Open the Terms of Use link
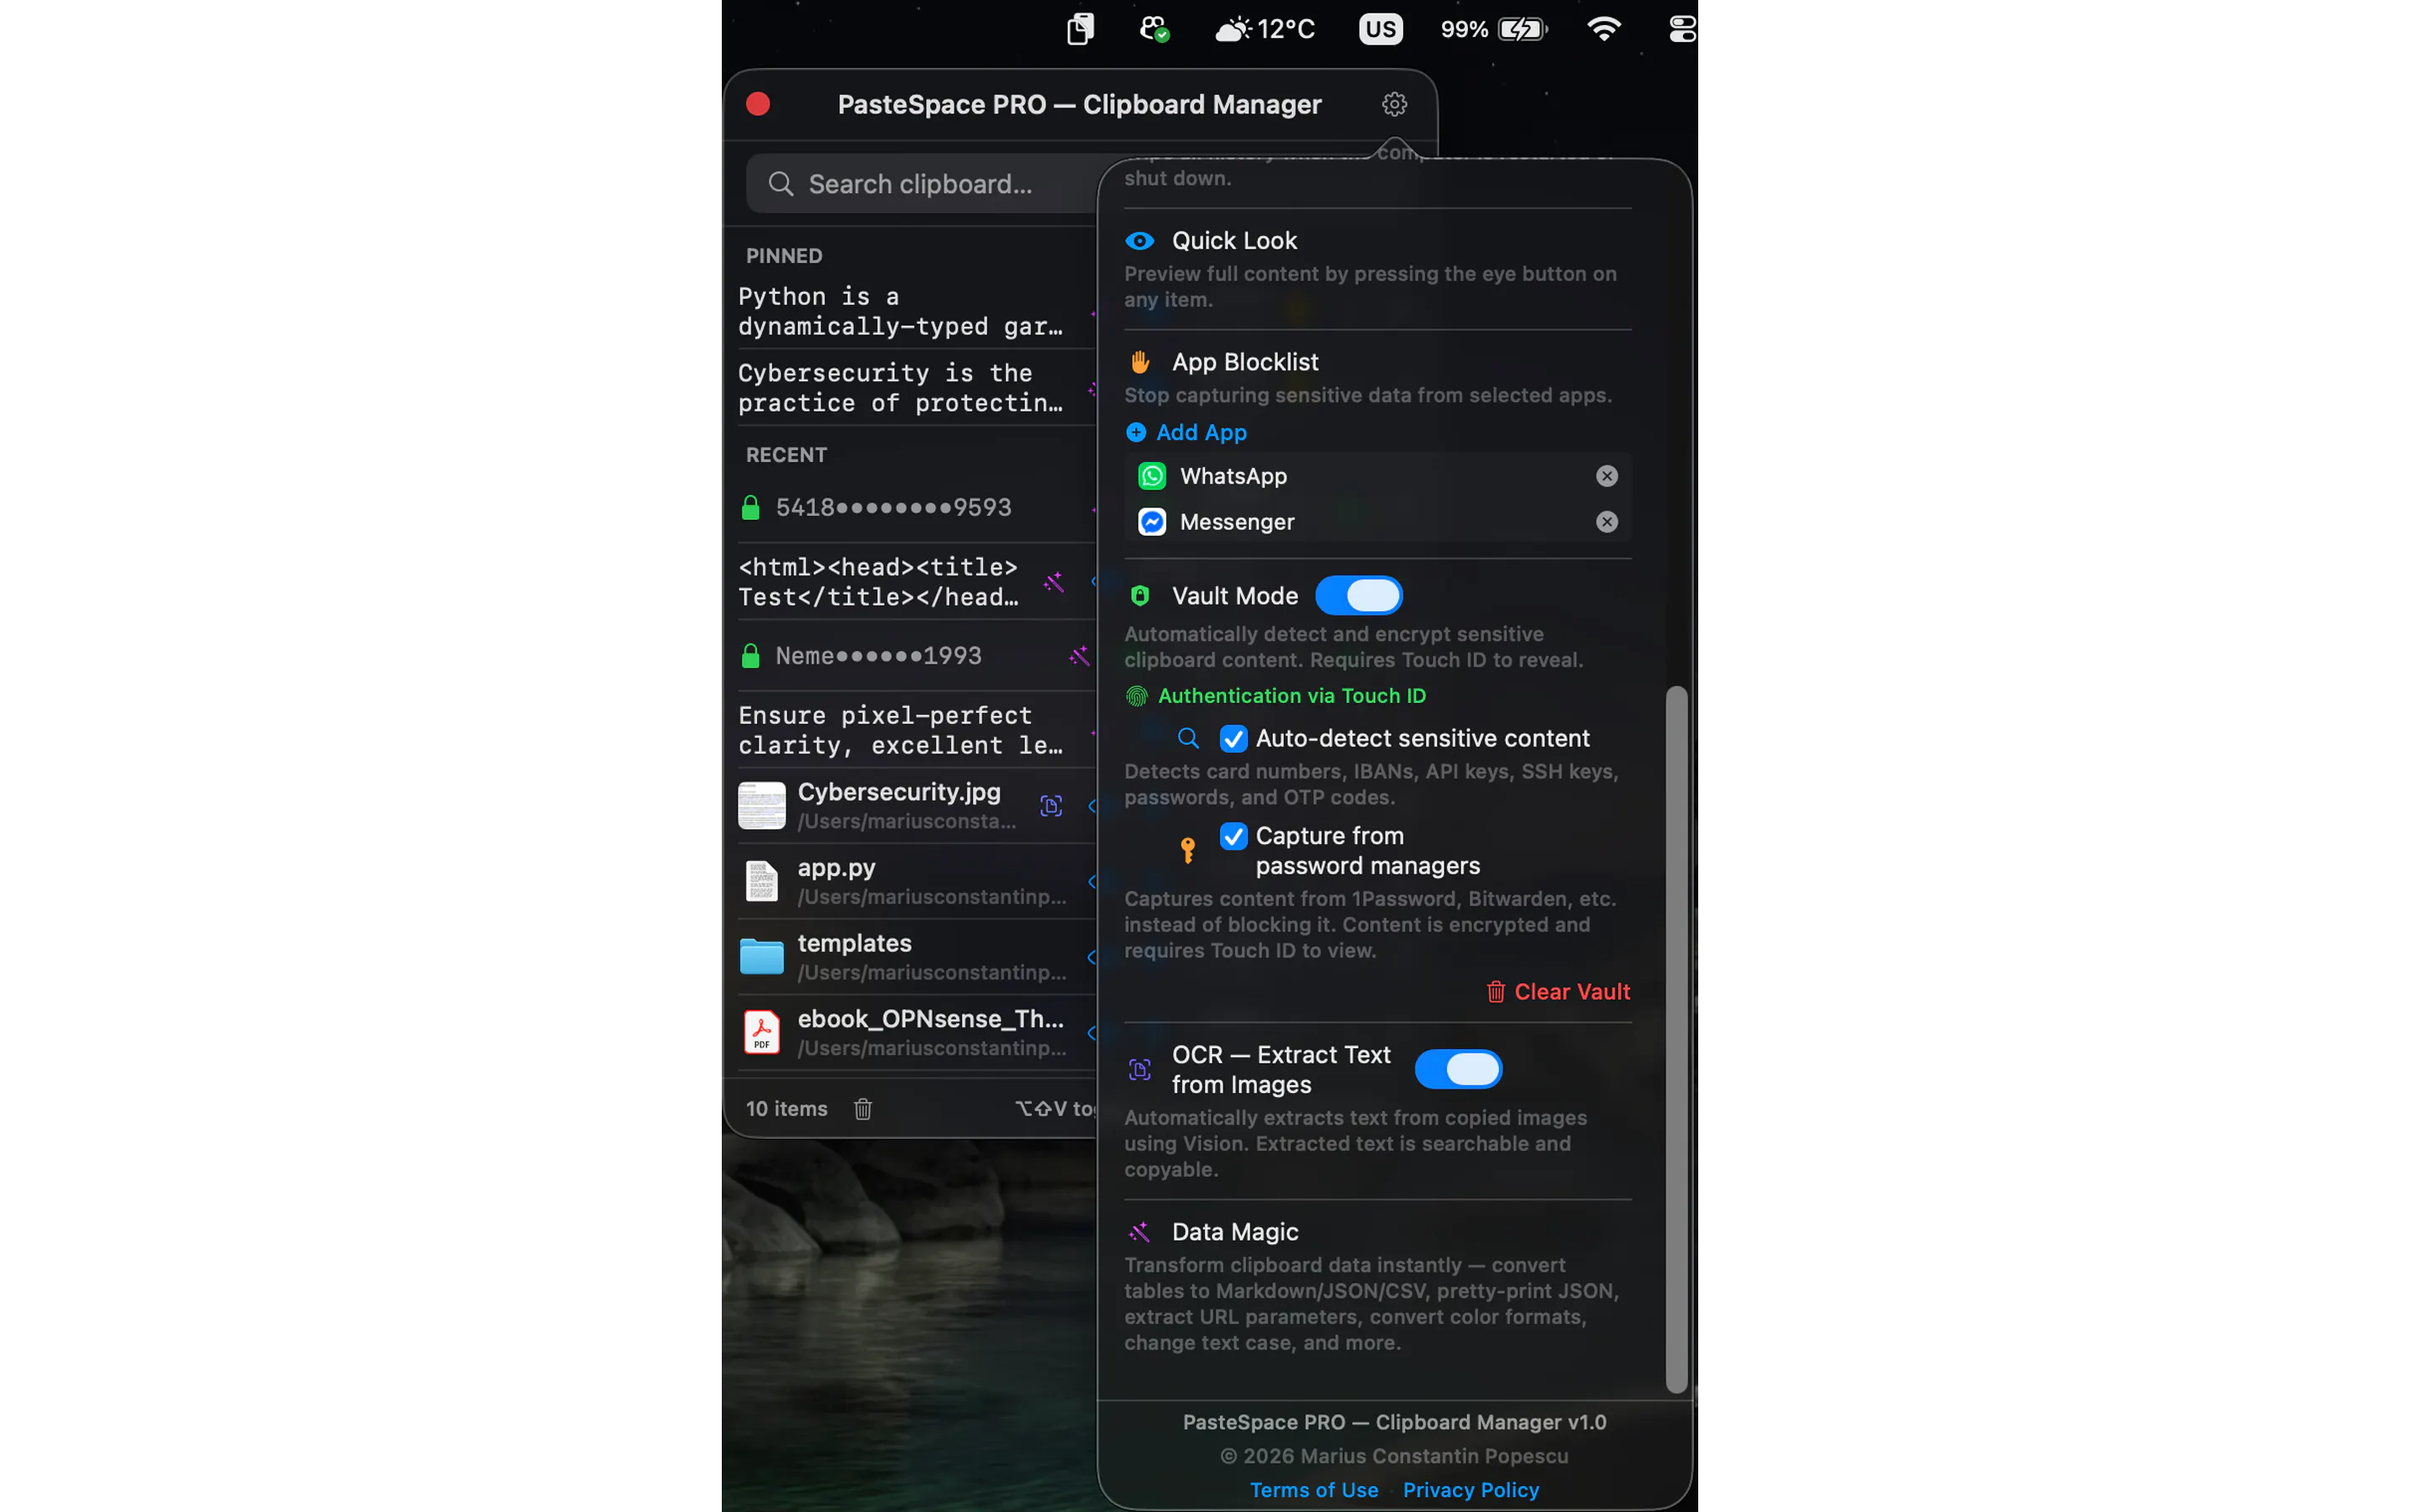 (1314, 1490)
